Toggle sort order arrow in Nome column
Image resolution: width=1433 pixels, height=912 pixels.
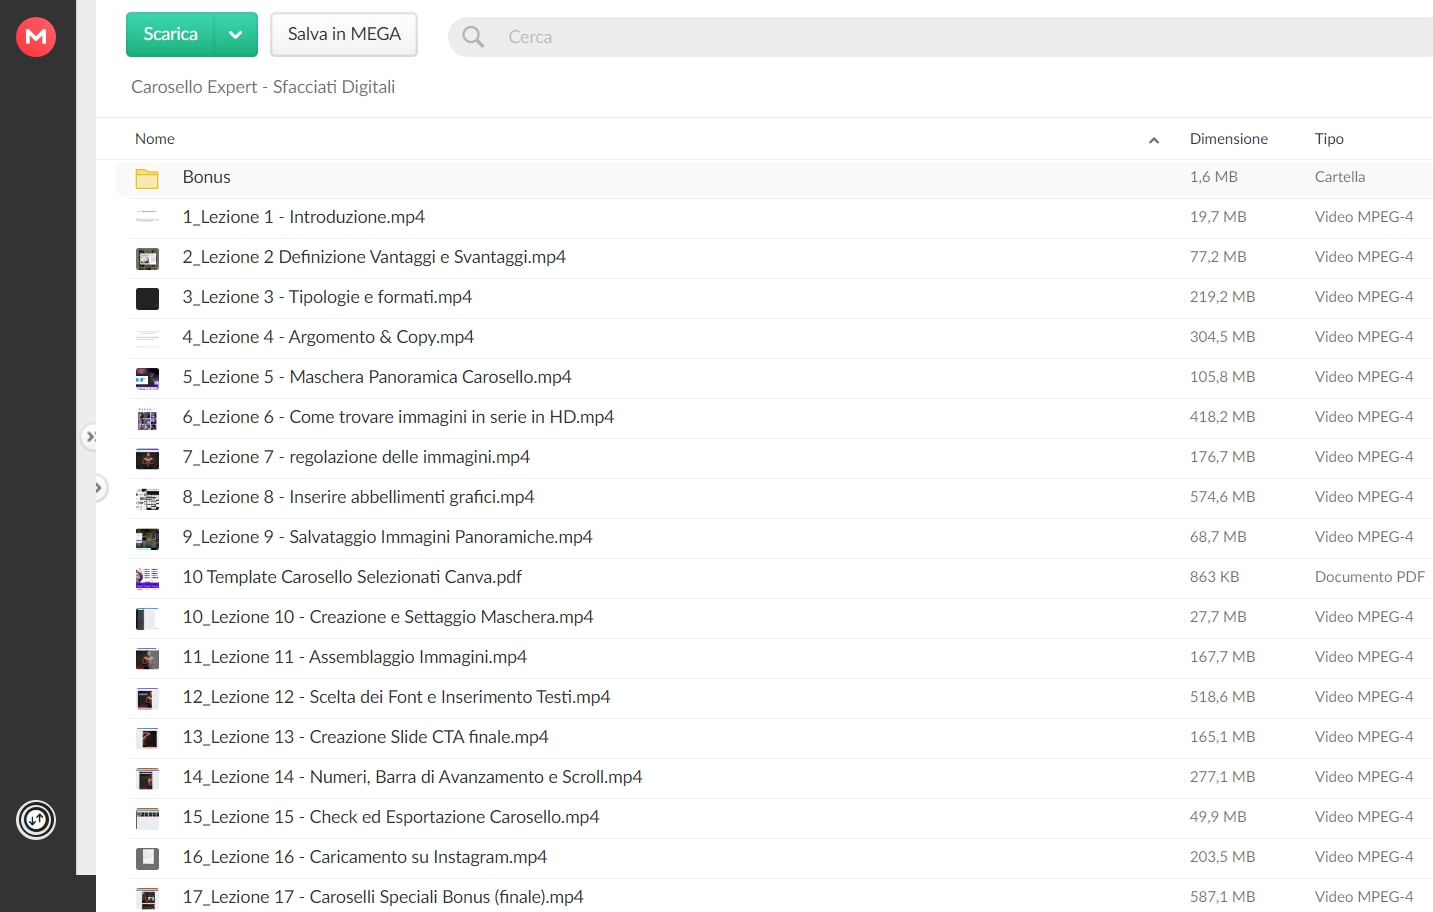click(x=1154, y=140)
